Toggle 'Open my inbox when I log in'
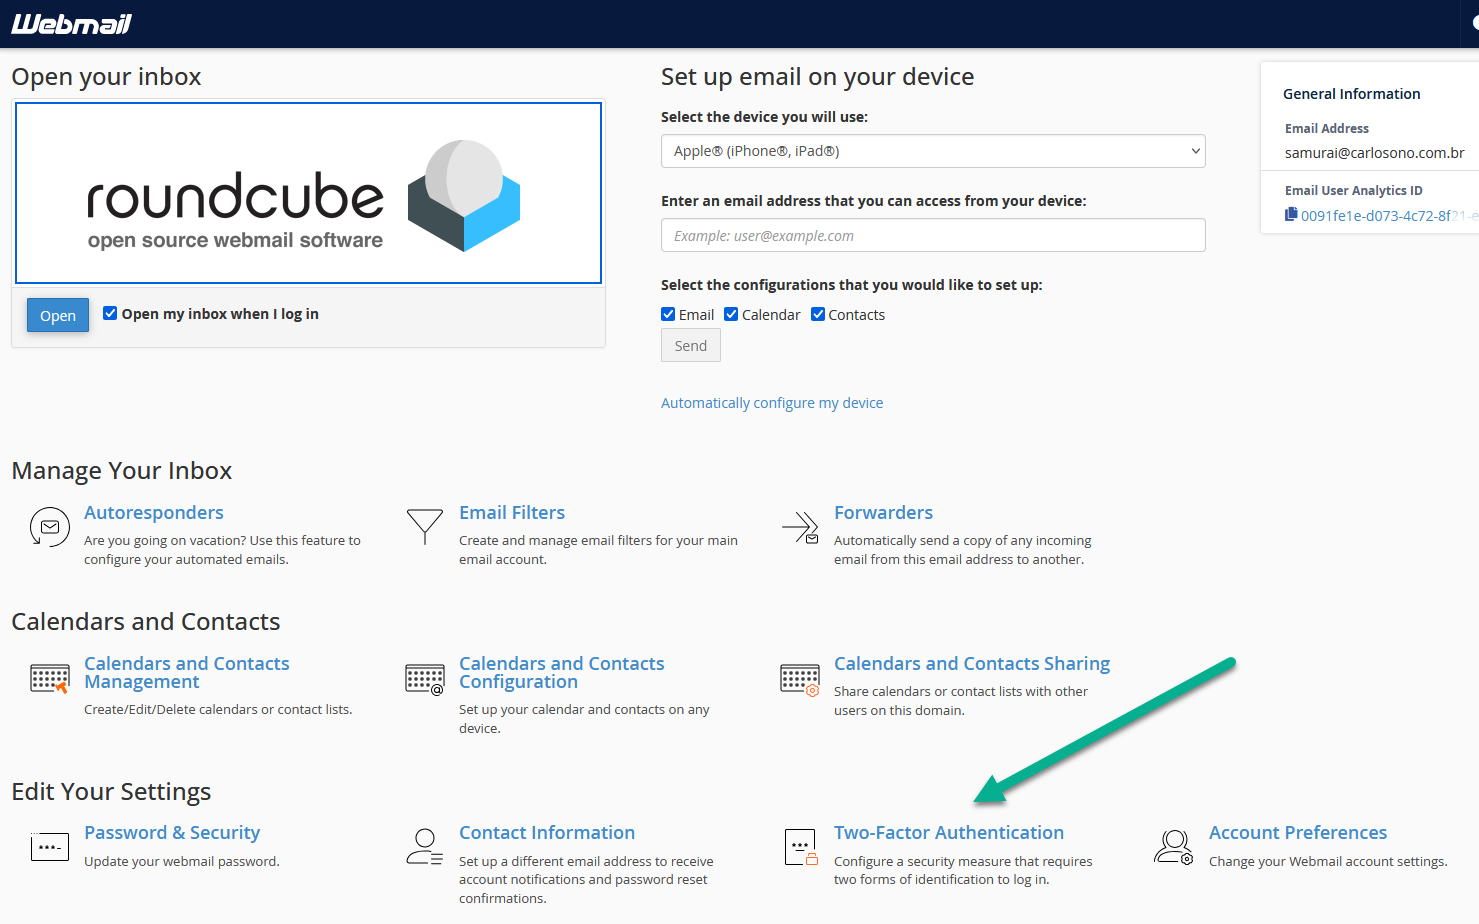Screen dimensions: 1479x924 [110, 313]
